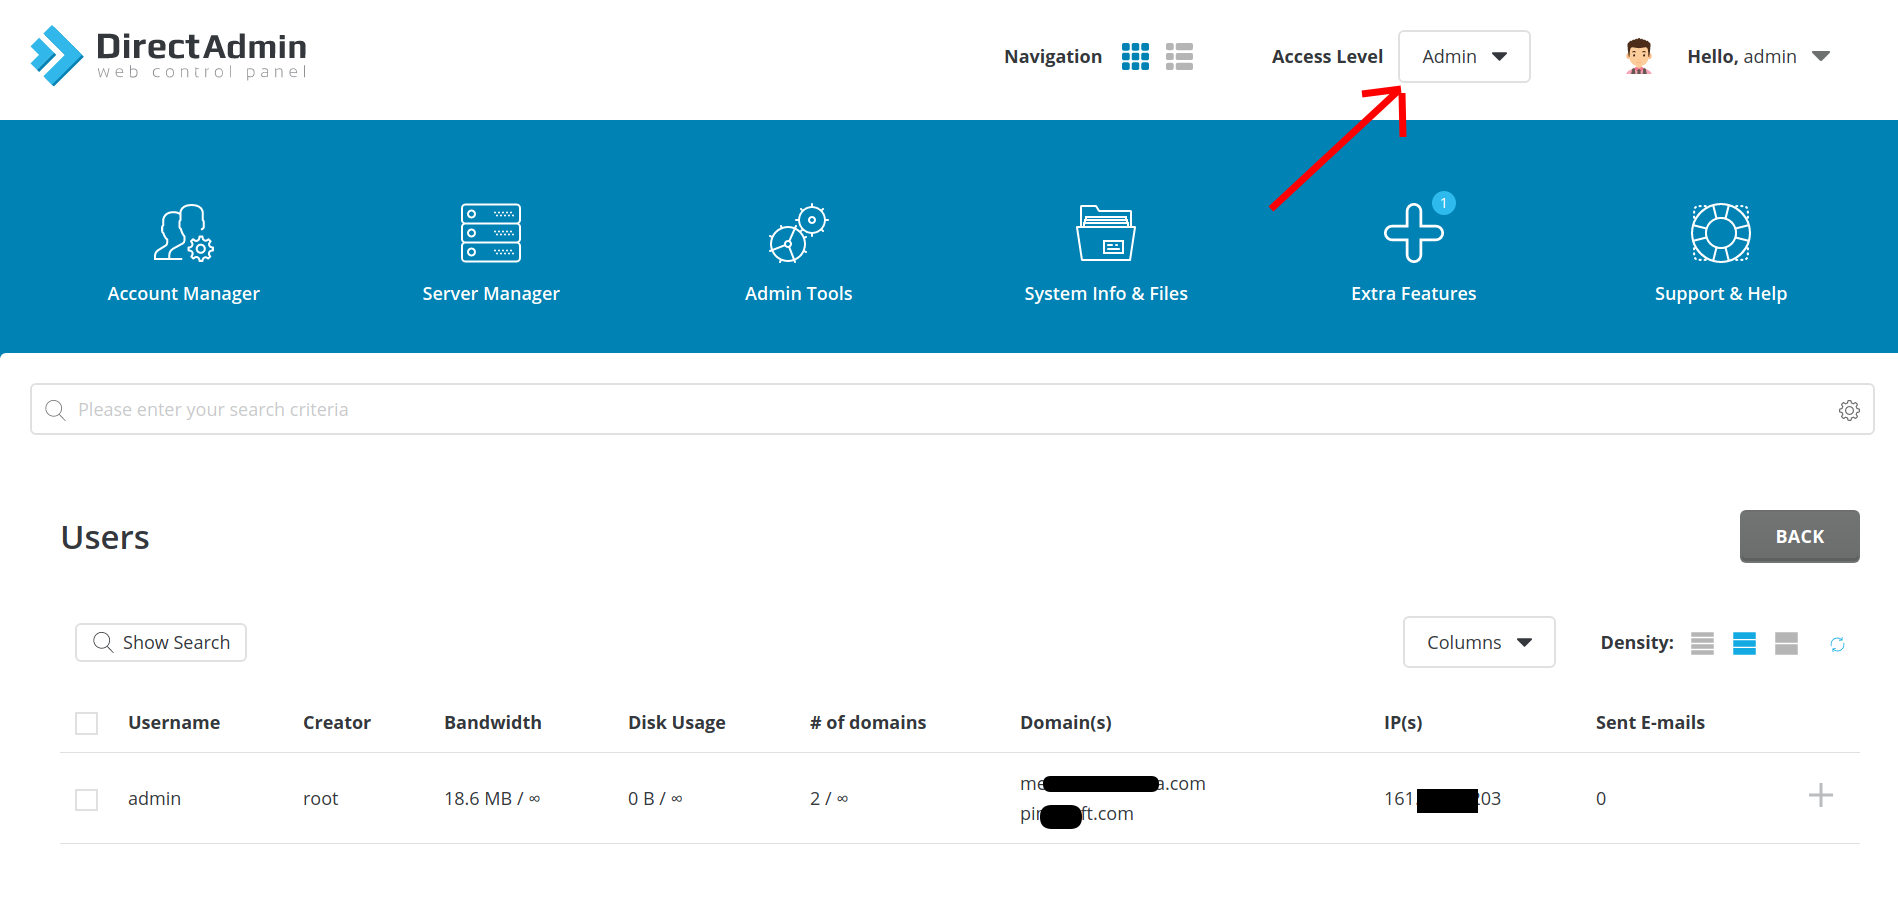This screenshot has height=901, width=1898.
Task: Expand the Columns dropdown
Action: 1478,642
